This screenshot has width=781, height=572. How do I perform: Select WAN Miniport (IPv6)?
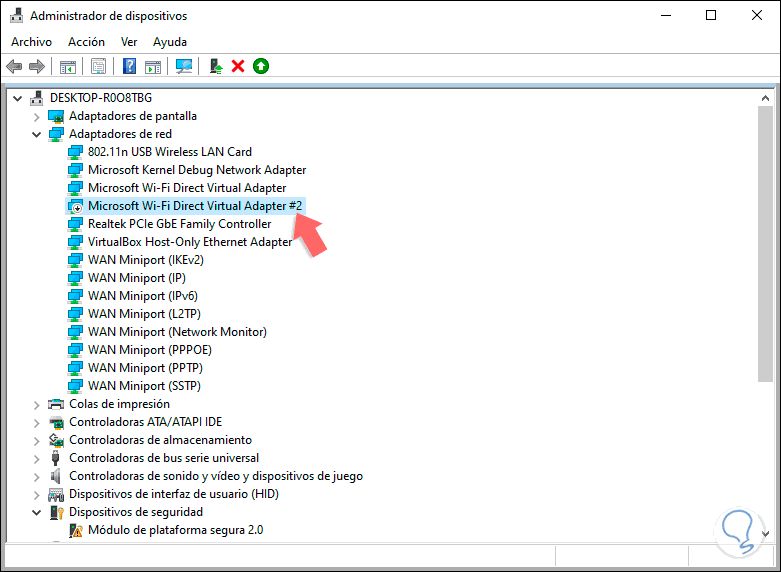(142, 295)
